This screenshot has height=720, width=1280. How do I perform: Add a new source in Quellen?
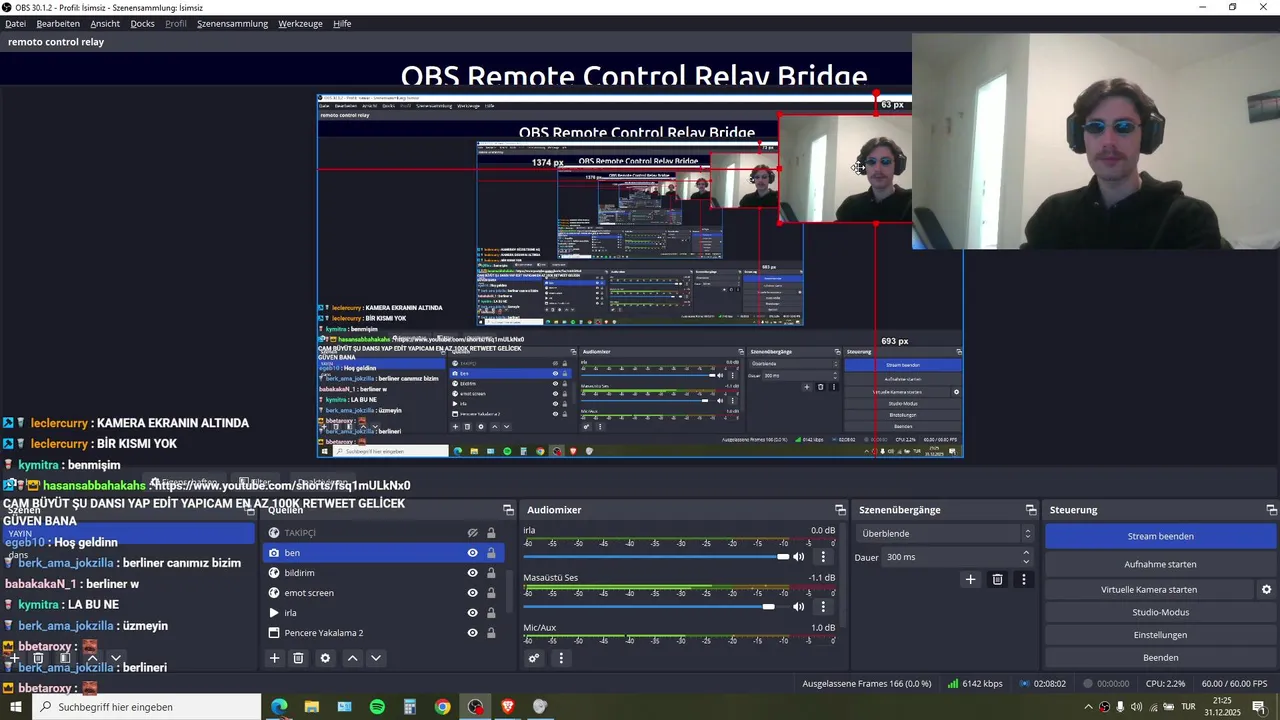coord(274,658)
